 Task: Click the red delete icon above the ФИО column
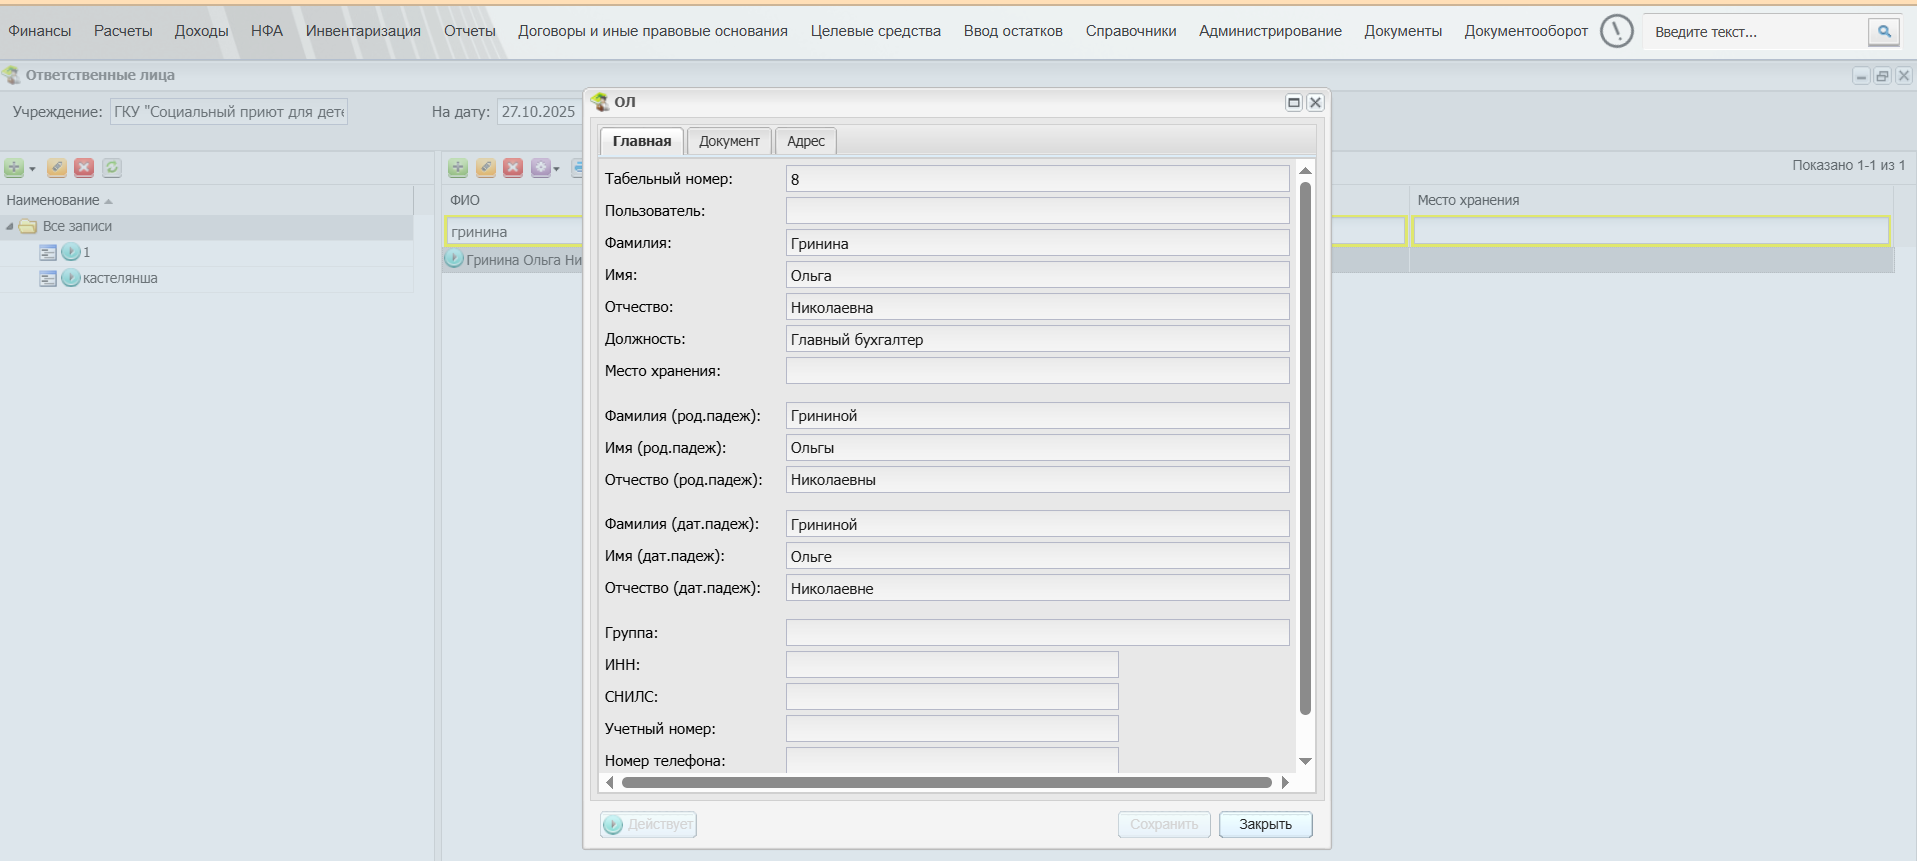(513, 168)
